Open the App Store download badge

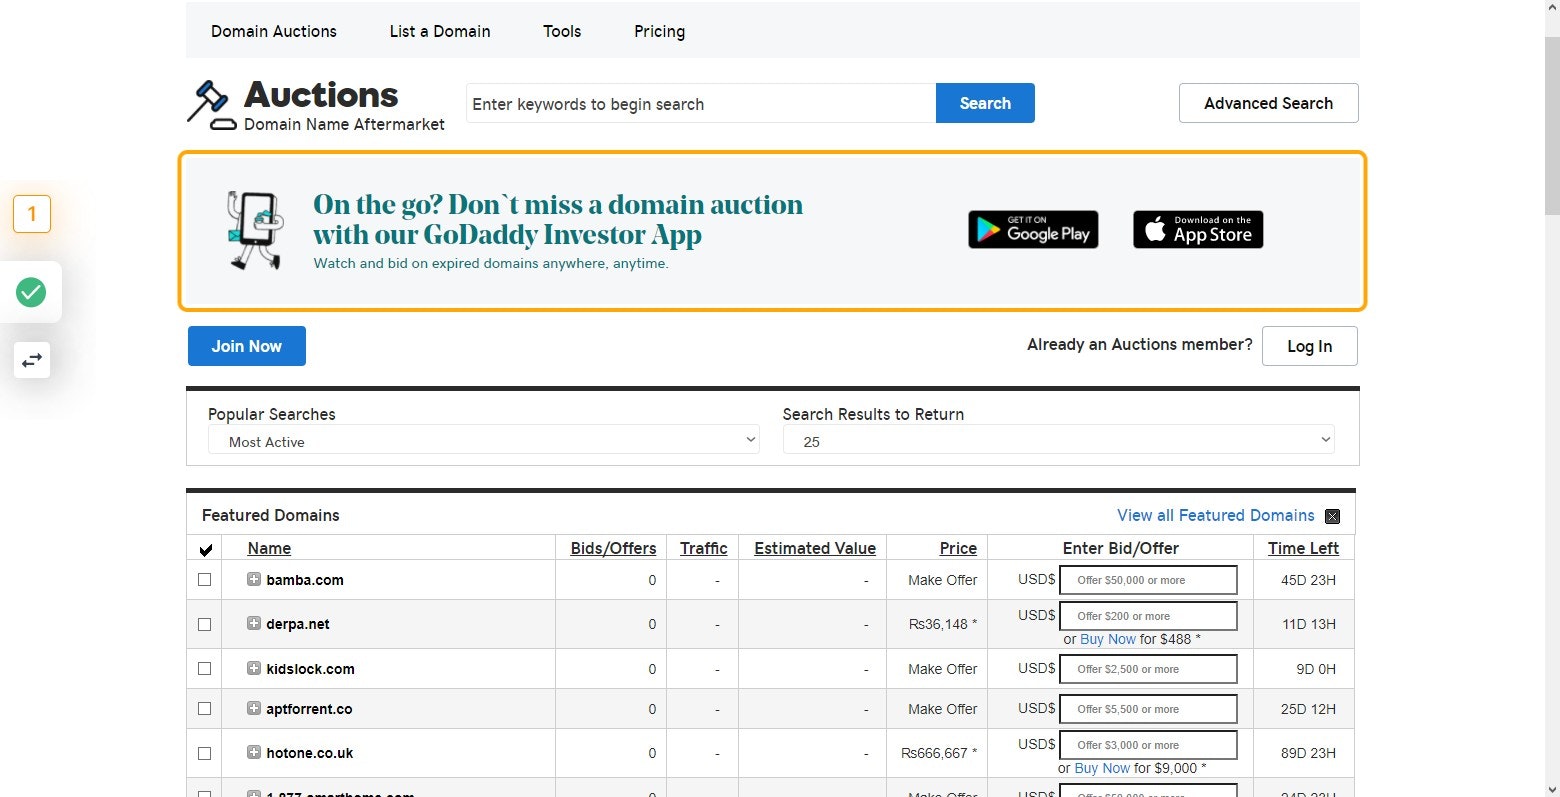[1198, 230]
